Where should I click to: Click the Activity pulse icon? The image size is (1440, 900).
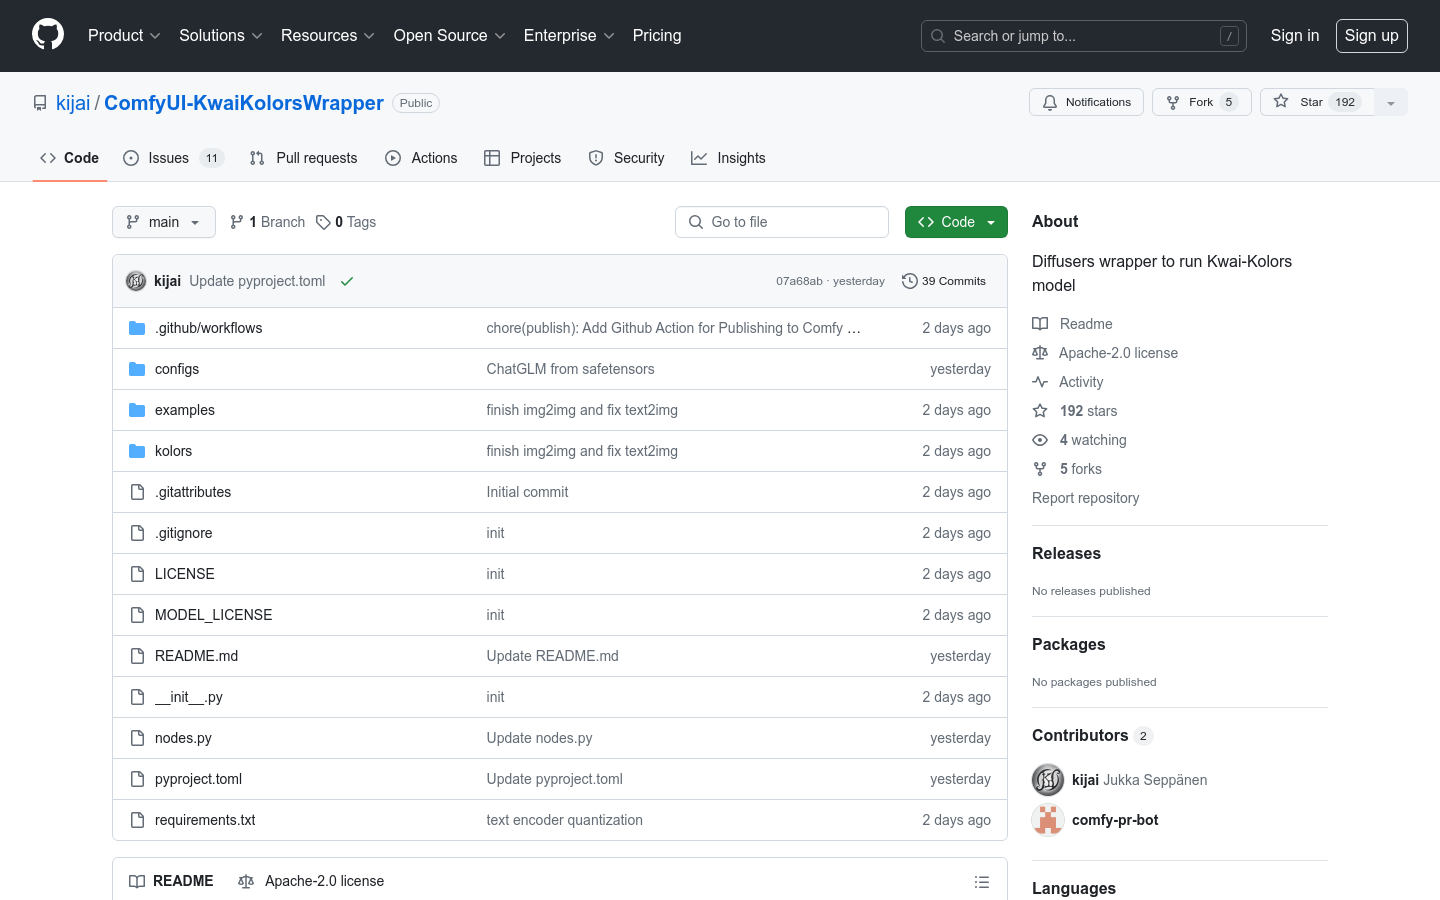coord(1040,382)
